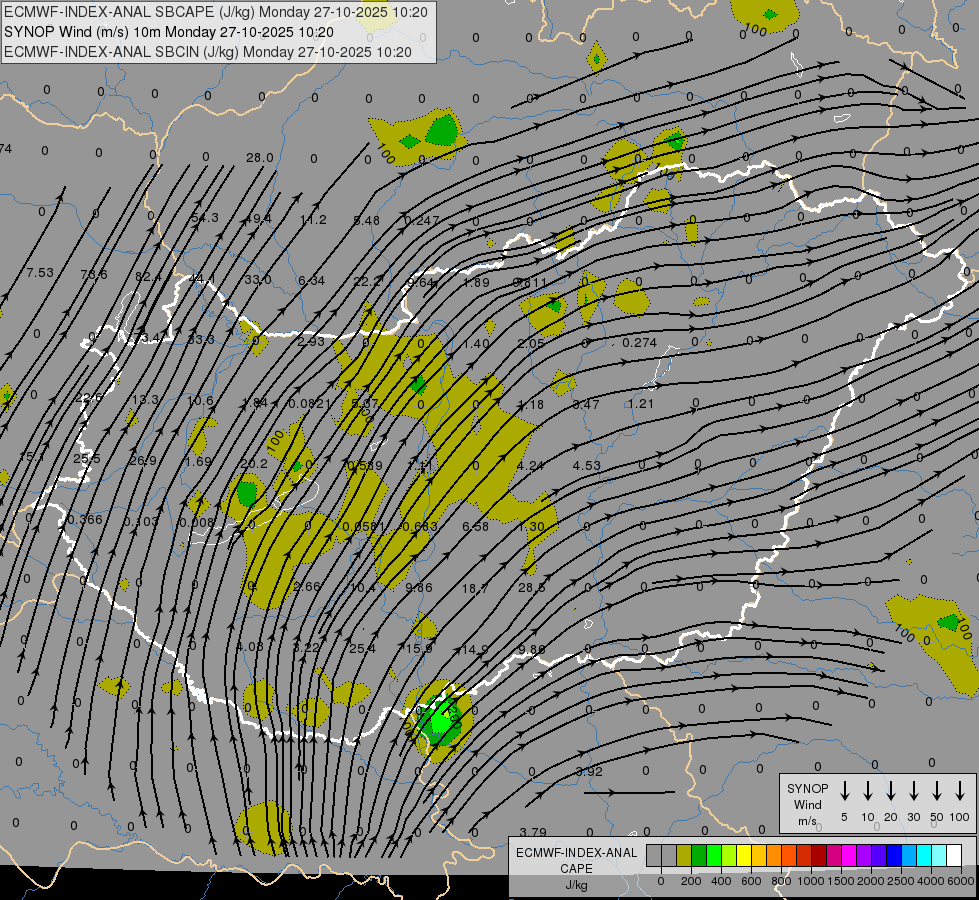
Task: Select the dark blue CAPE legend swatch
Action: 893,856
